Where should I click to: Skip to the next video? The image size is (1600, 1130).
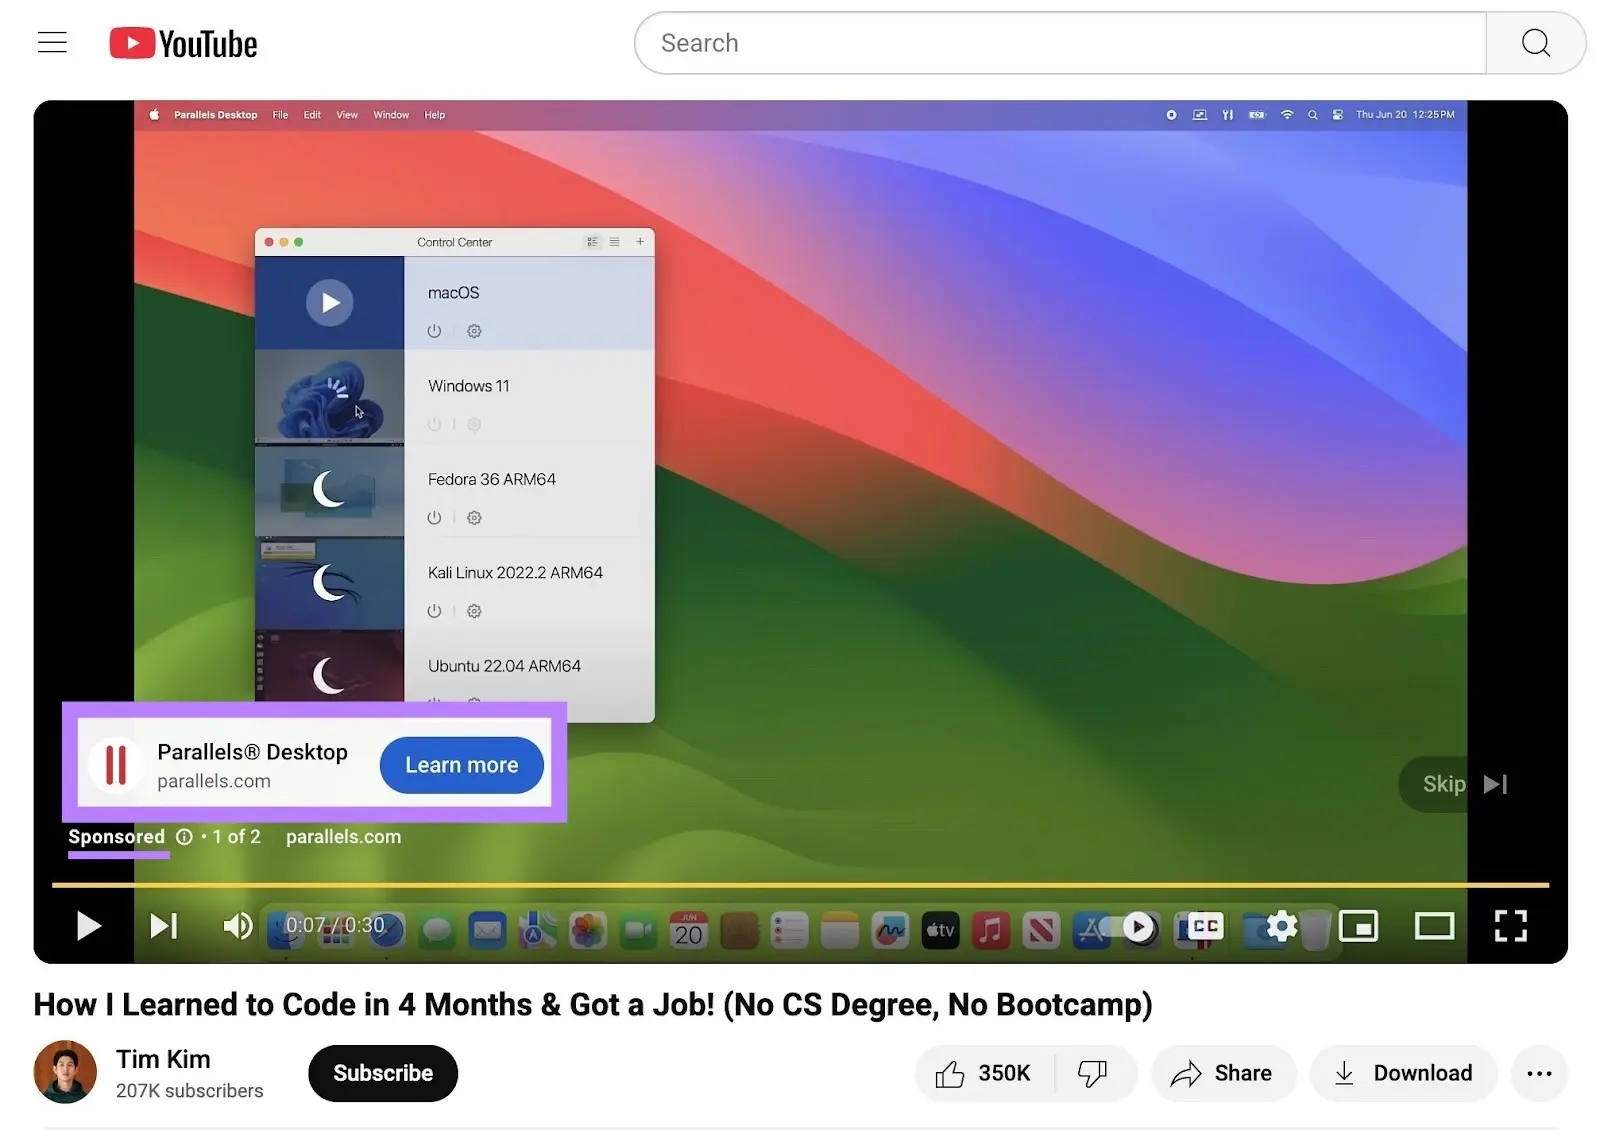164,926
